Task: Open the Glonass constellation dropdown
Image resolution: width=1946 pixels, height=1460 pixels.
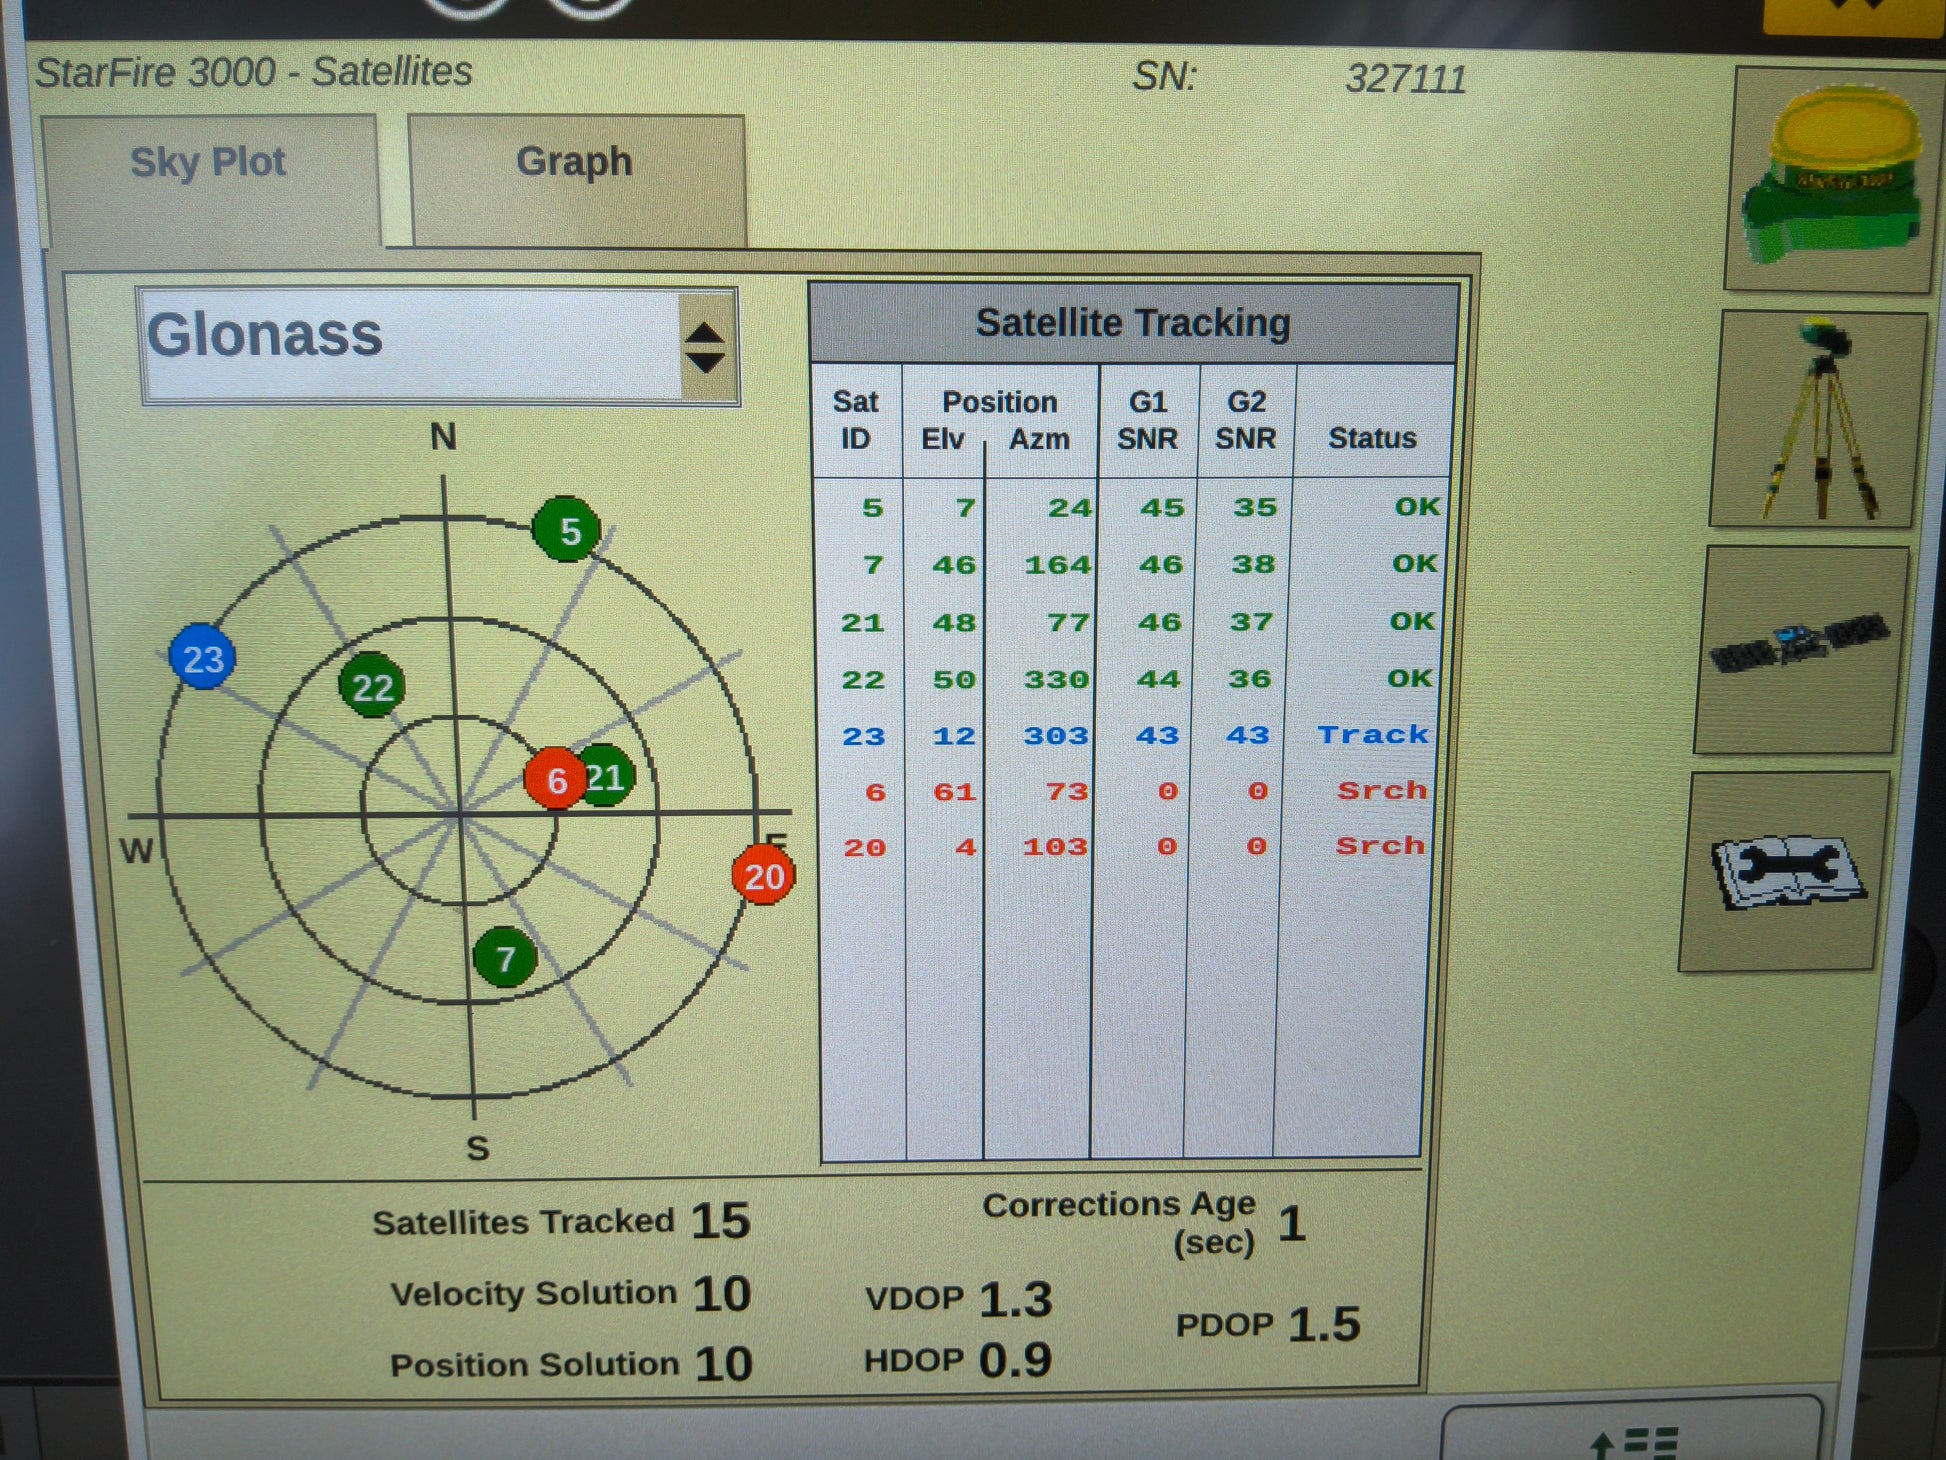Action: click(x=410, y=345)
